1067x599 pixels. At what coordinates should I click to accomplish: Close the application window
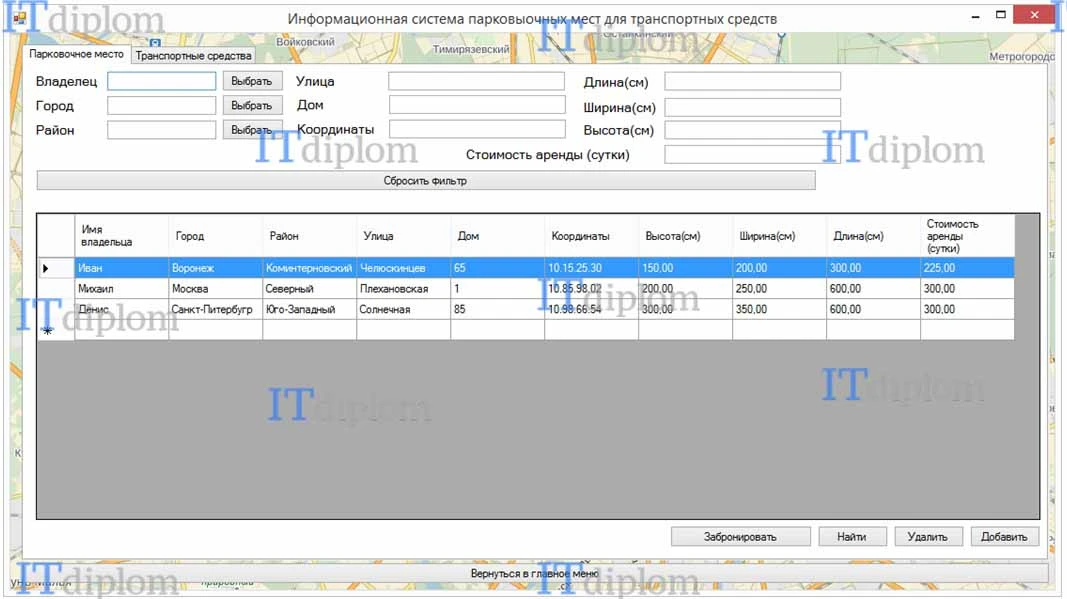coord(1034,15)
